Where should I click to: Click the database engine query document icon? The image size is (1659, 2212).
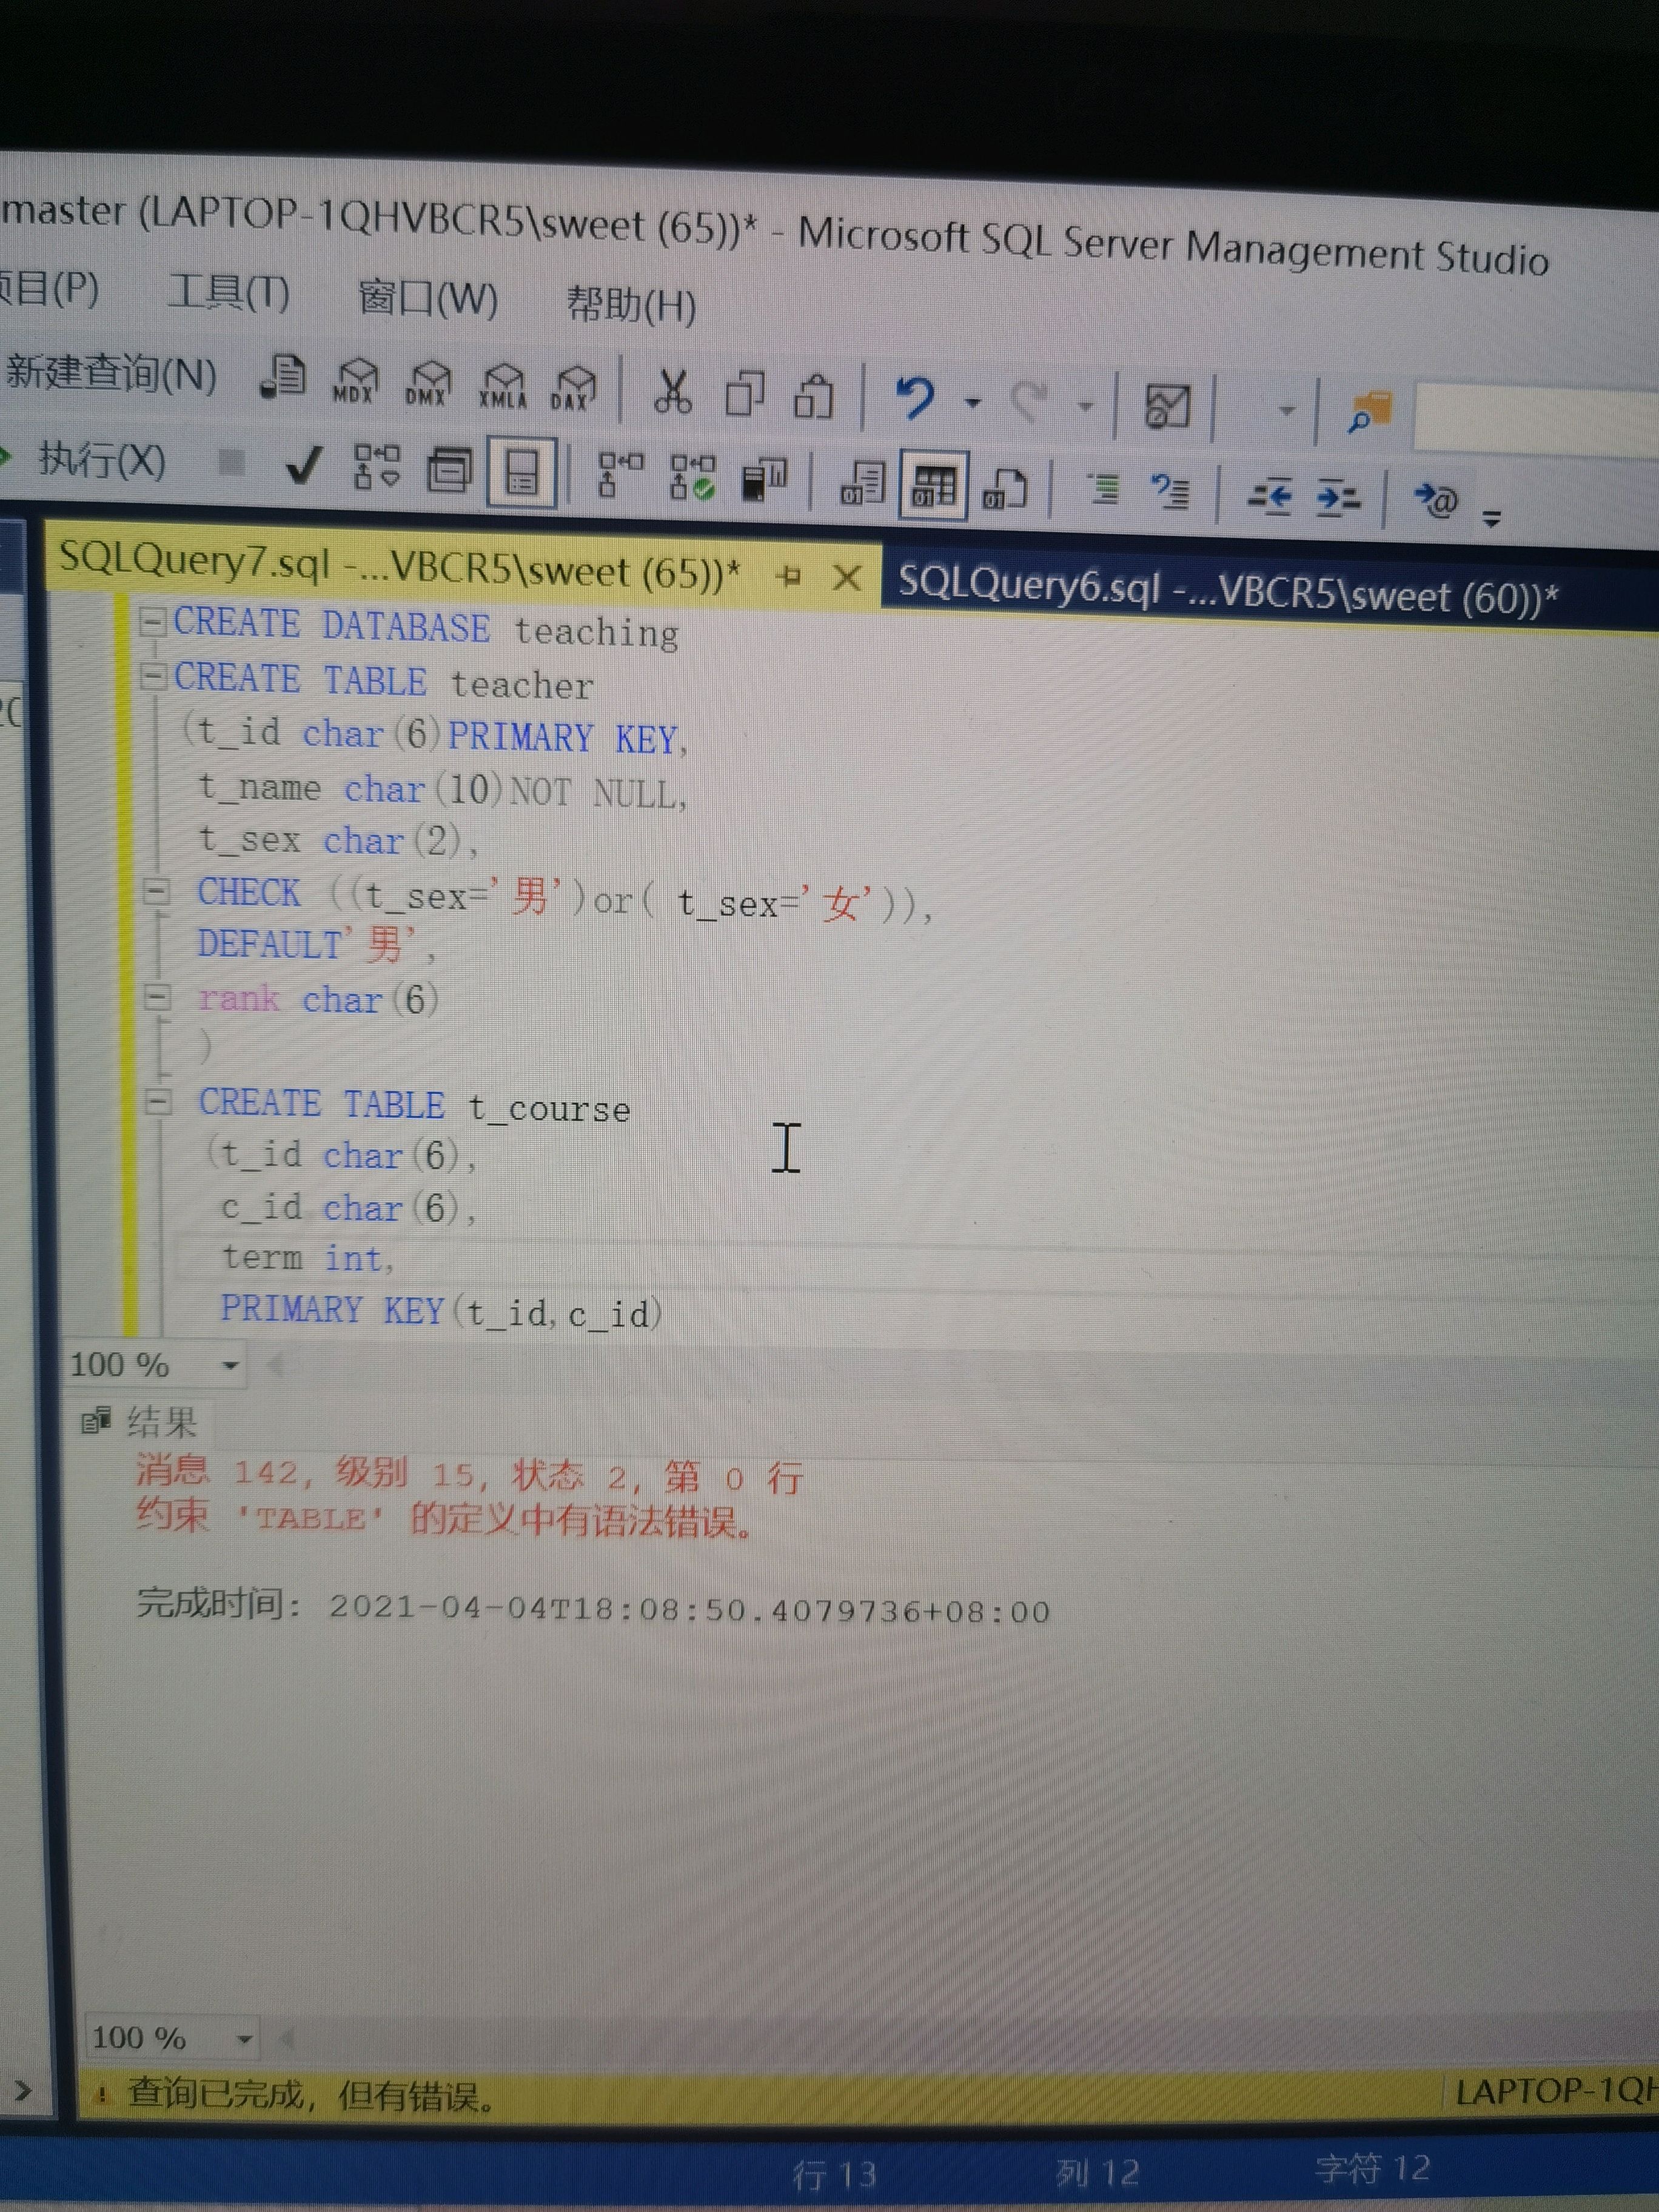(284, 379)
